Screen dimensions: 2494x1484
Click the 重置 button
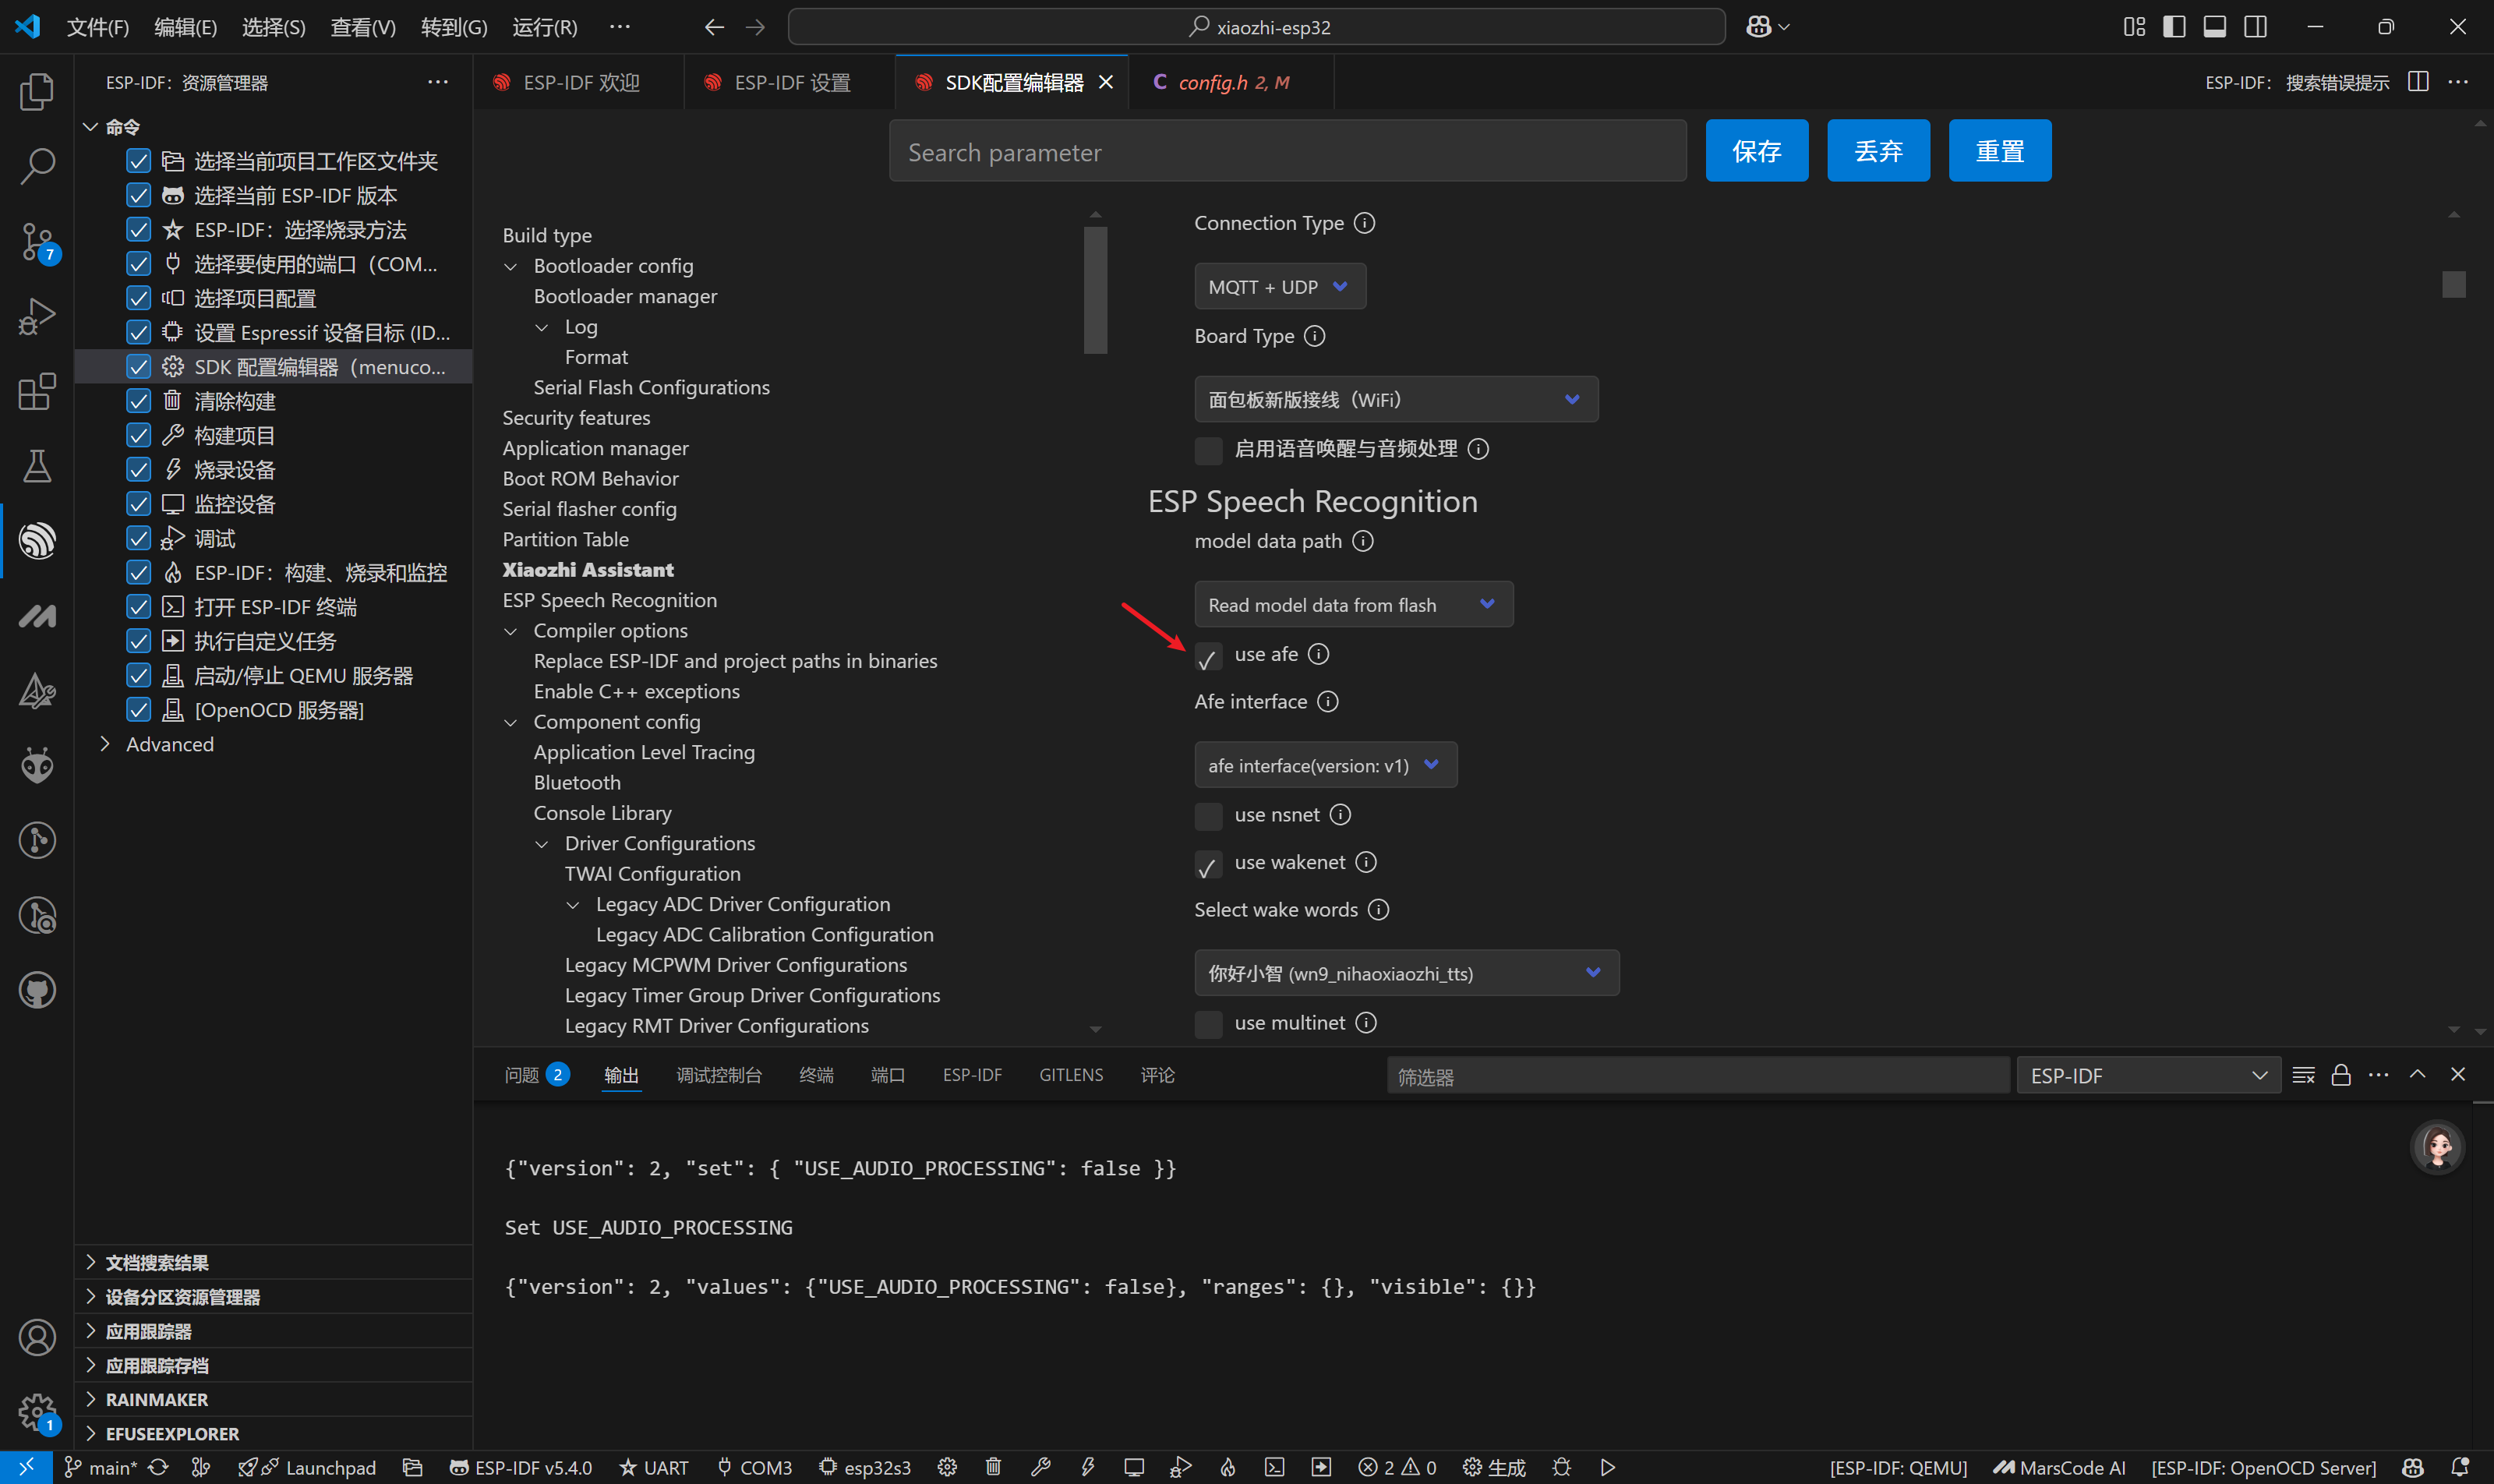pos(1999,151)
